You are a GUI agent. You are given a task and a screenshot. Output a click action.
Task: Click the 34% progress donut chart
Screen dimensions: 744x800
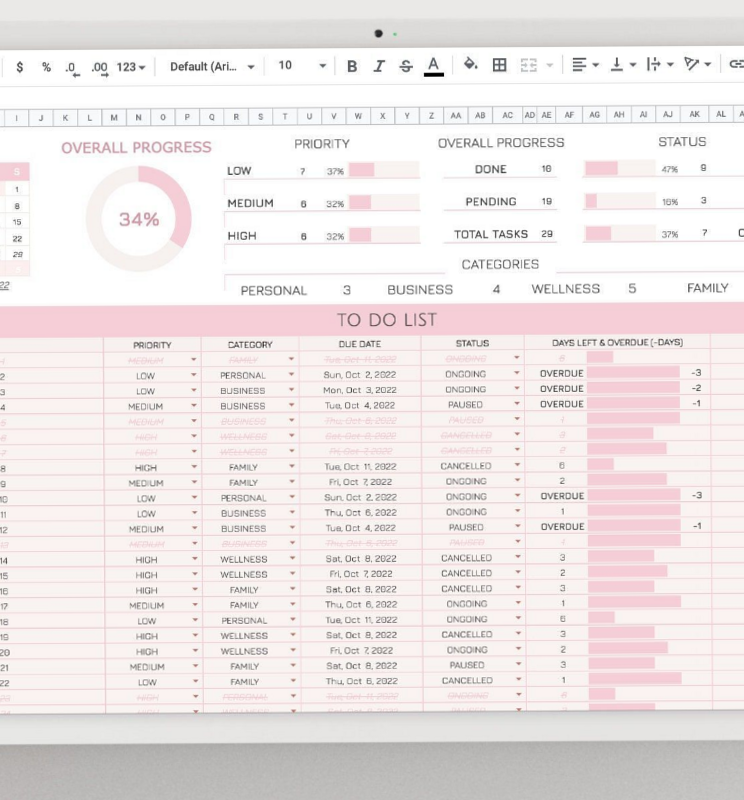coord(139,219)
